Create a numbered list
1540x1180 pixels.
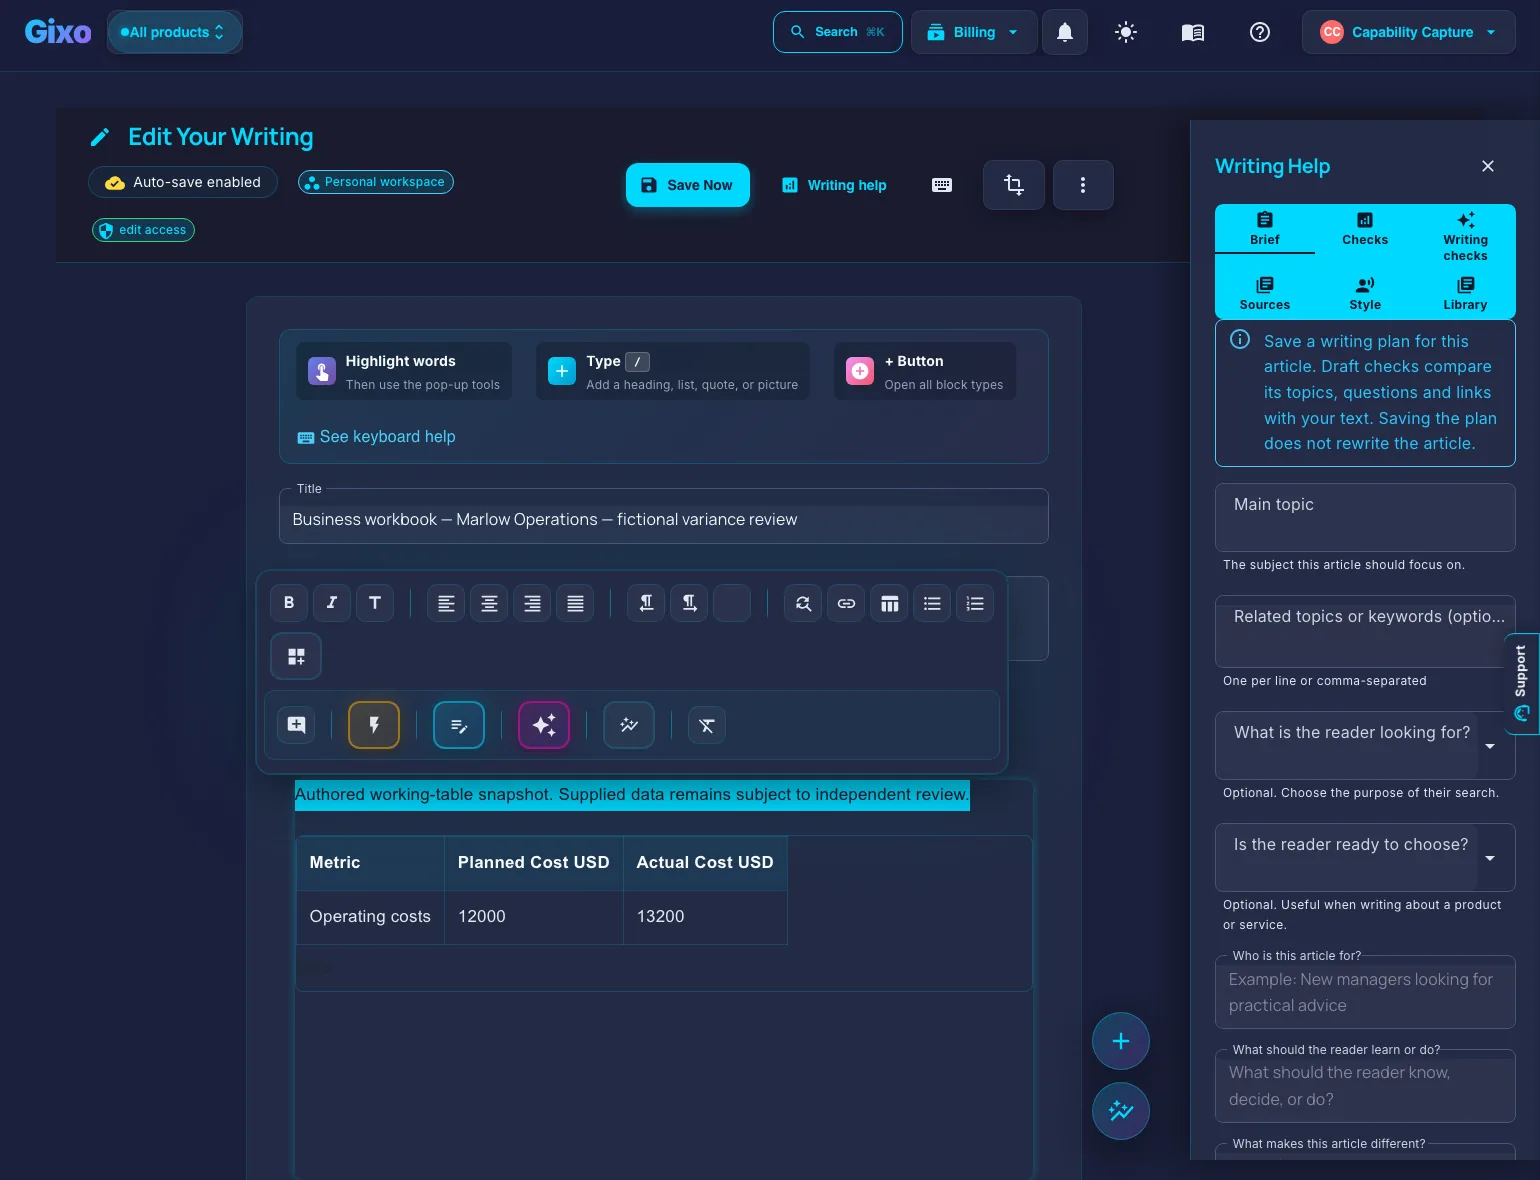pyautogui.click(x=975, y=603)
